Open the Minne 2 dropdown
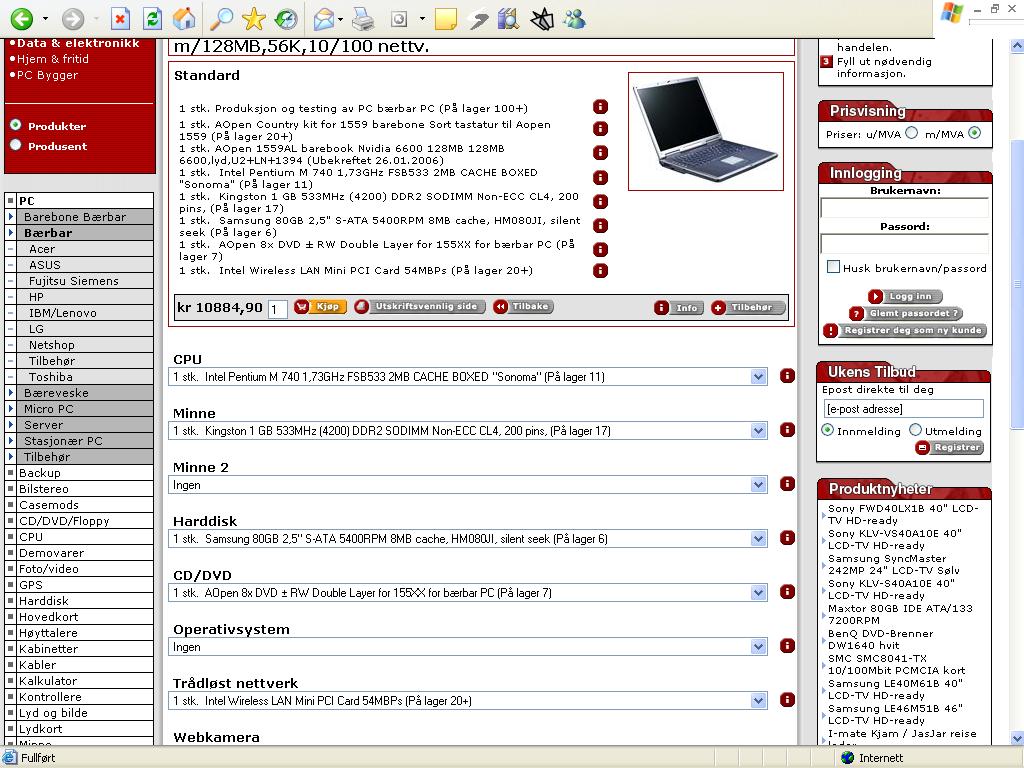Image resolution: width=1024 pixels, height=768 pixels. tap(468, 485)
